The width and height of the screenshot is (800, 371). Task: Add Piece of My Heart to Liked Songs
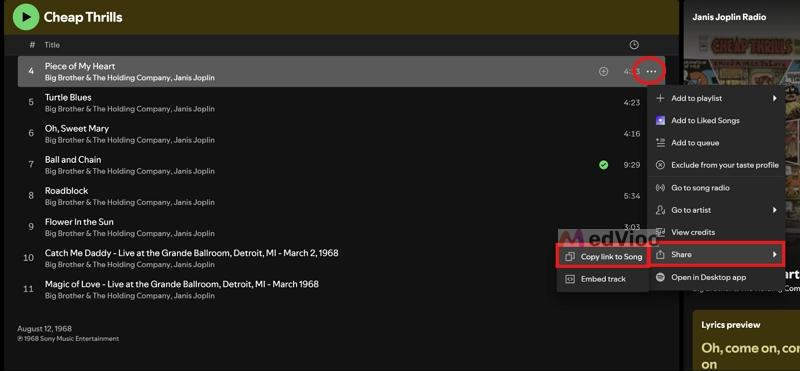click(x=603, y=72)
